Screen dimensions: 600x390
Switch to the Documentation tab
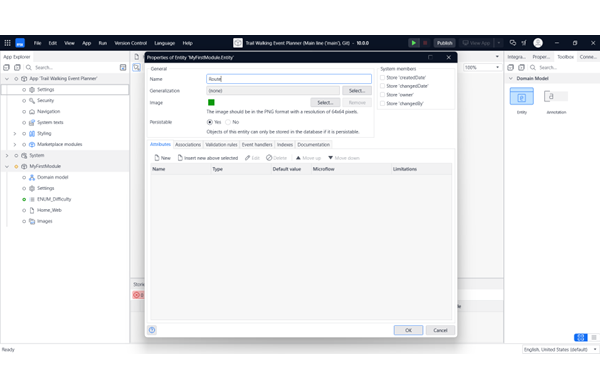point(313,145)
